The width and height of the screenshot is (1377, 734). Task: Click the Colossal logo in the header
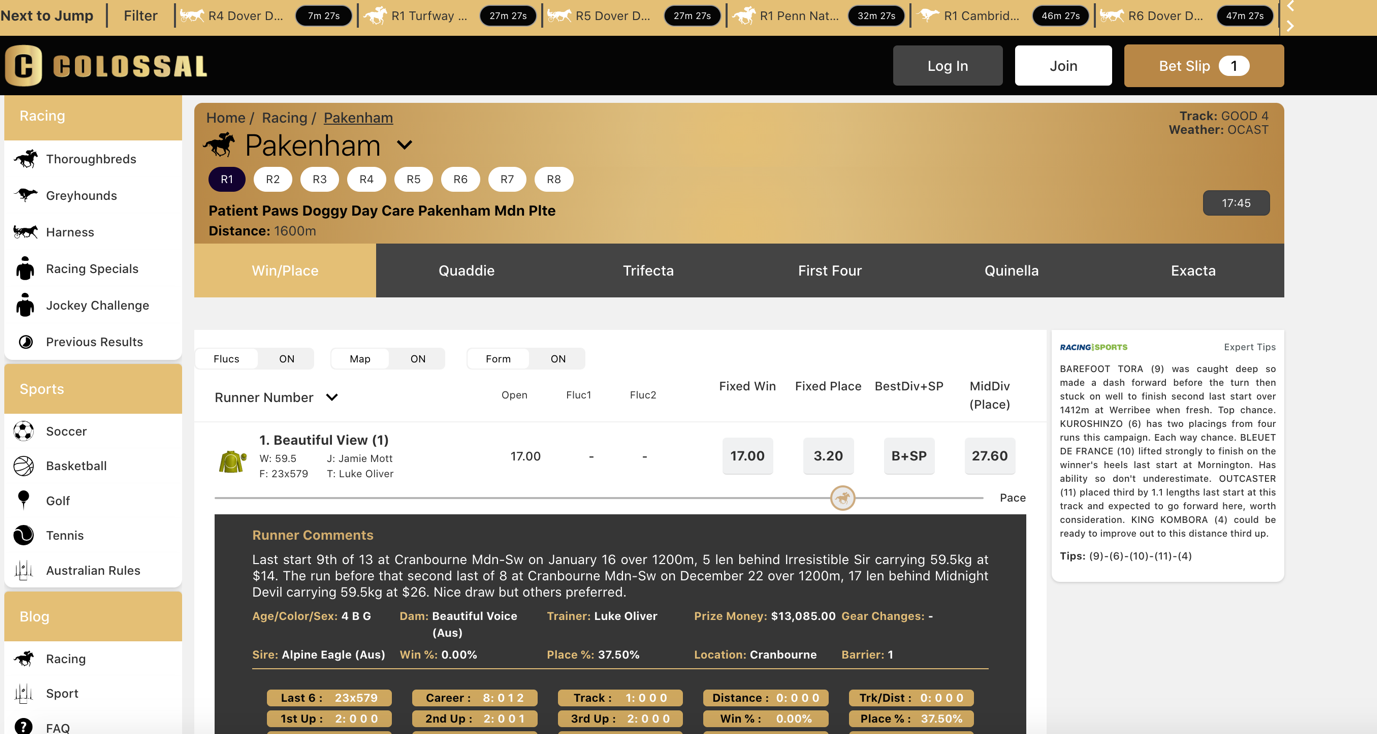pyautogui.click(x=106, y=66)
